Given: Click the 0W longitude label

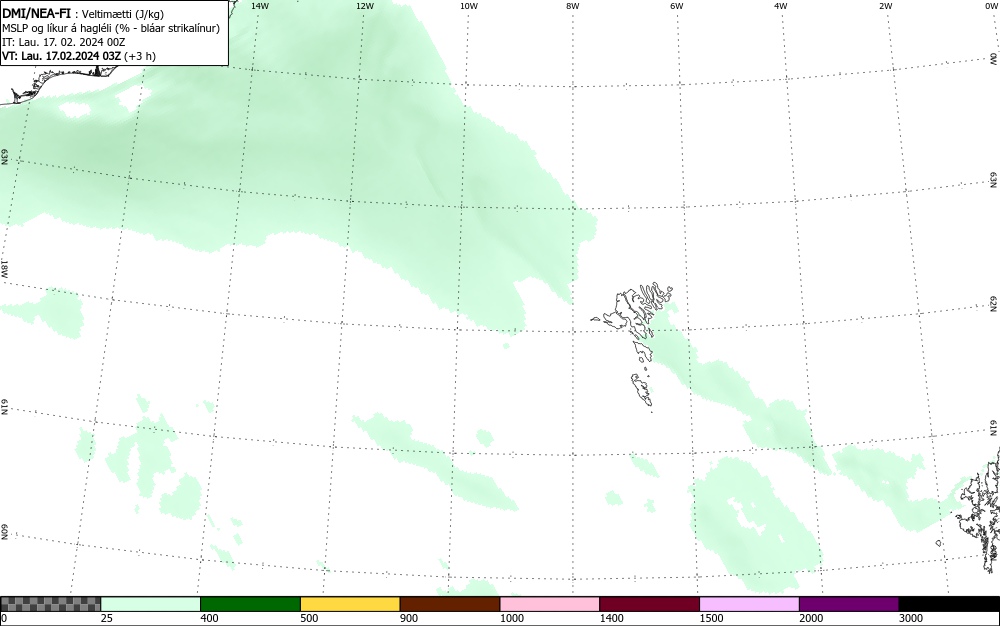Looking at the screenshot, I should [x=991, y=6].
